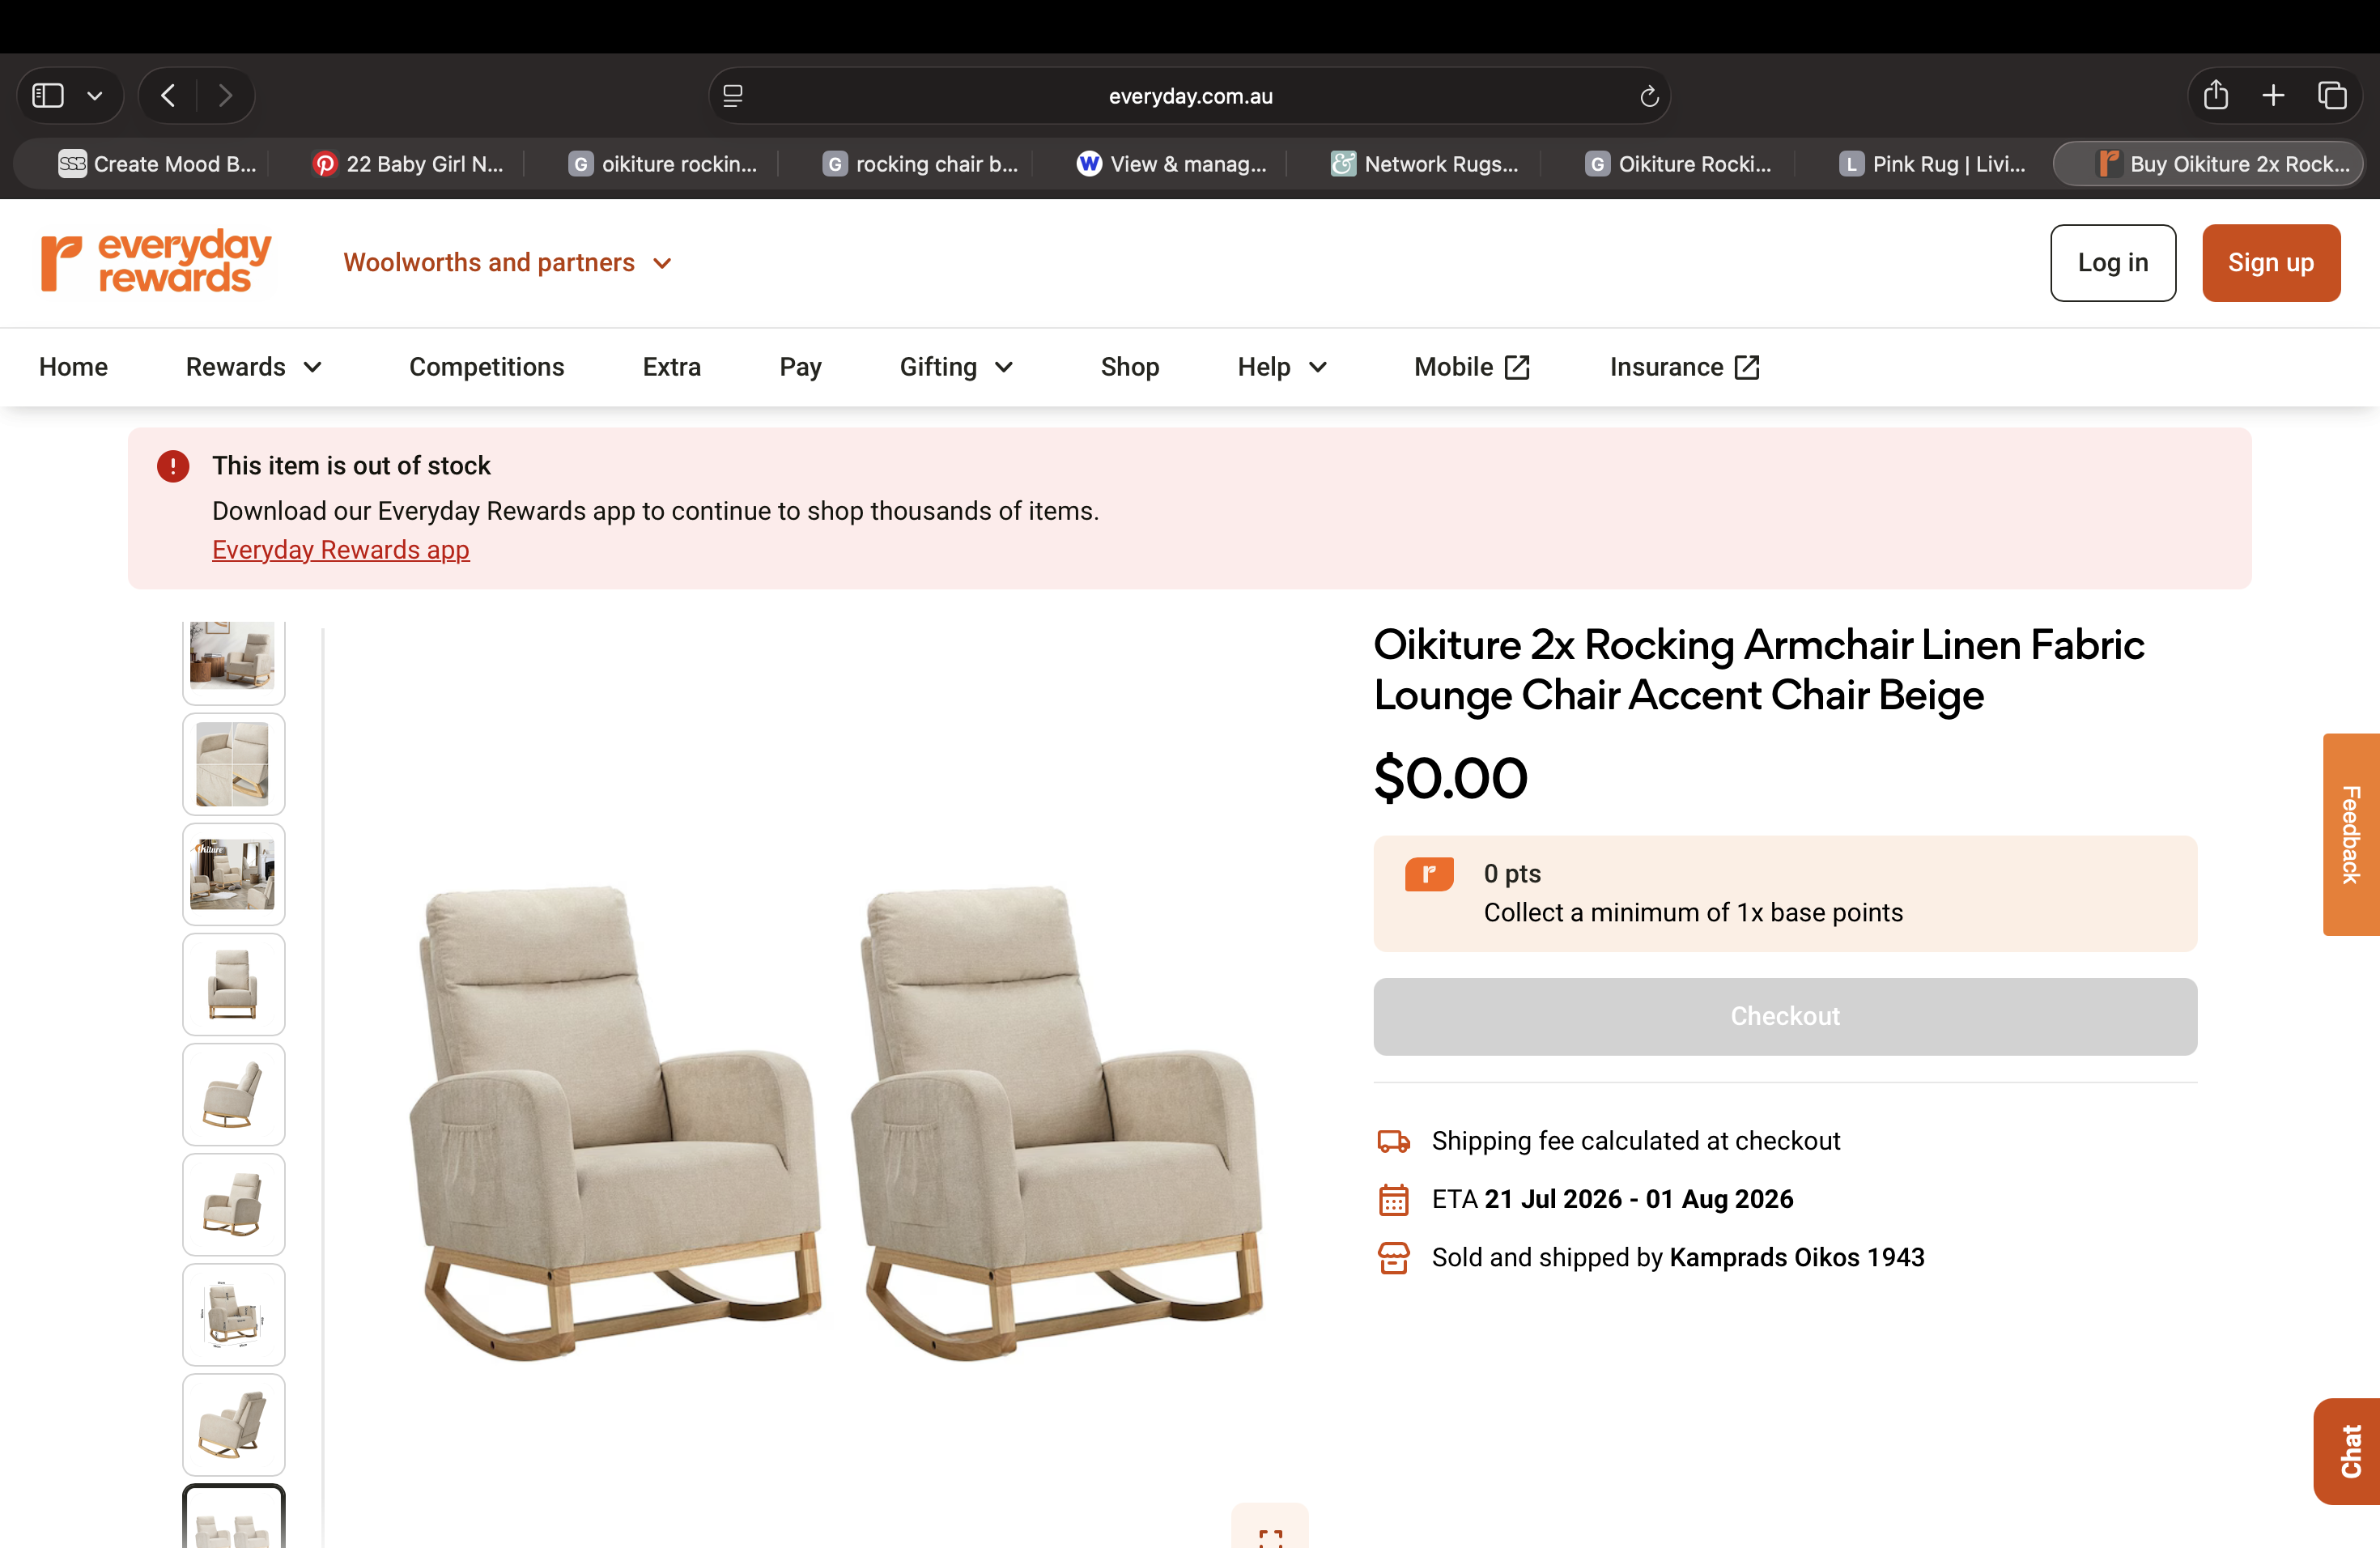Go back to the previous page

[169, 95]
